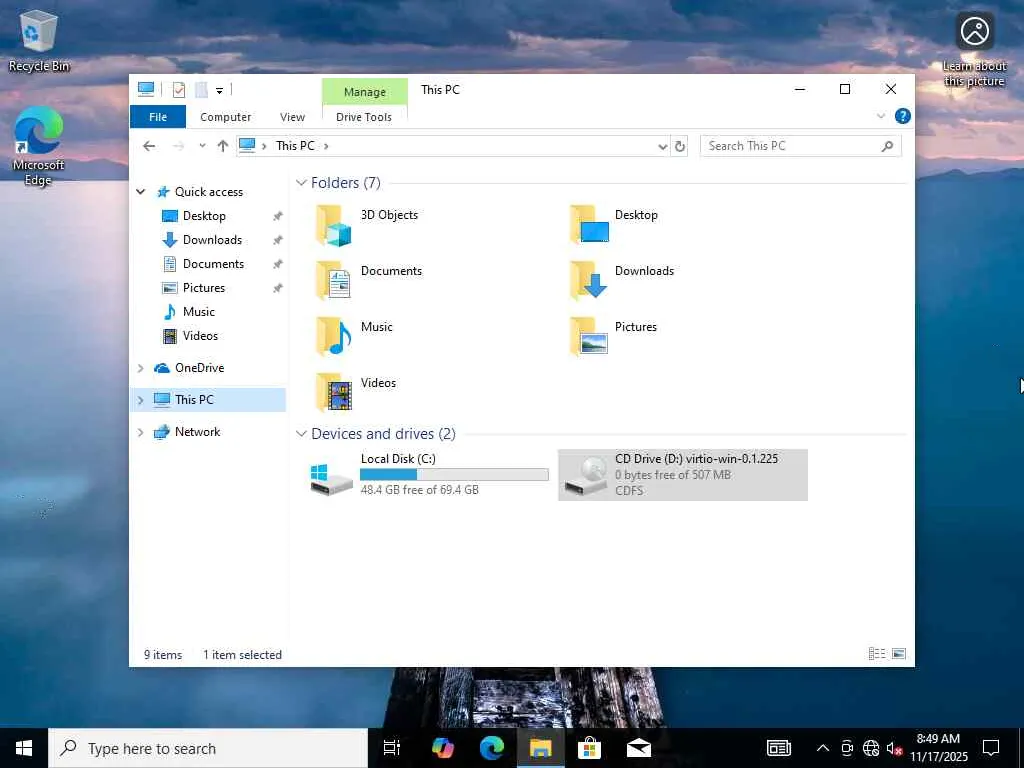The image size is (1024, 768).
Task: Open the address bar history dropdown
Action: click(x=662, y=146)
